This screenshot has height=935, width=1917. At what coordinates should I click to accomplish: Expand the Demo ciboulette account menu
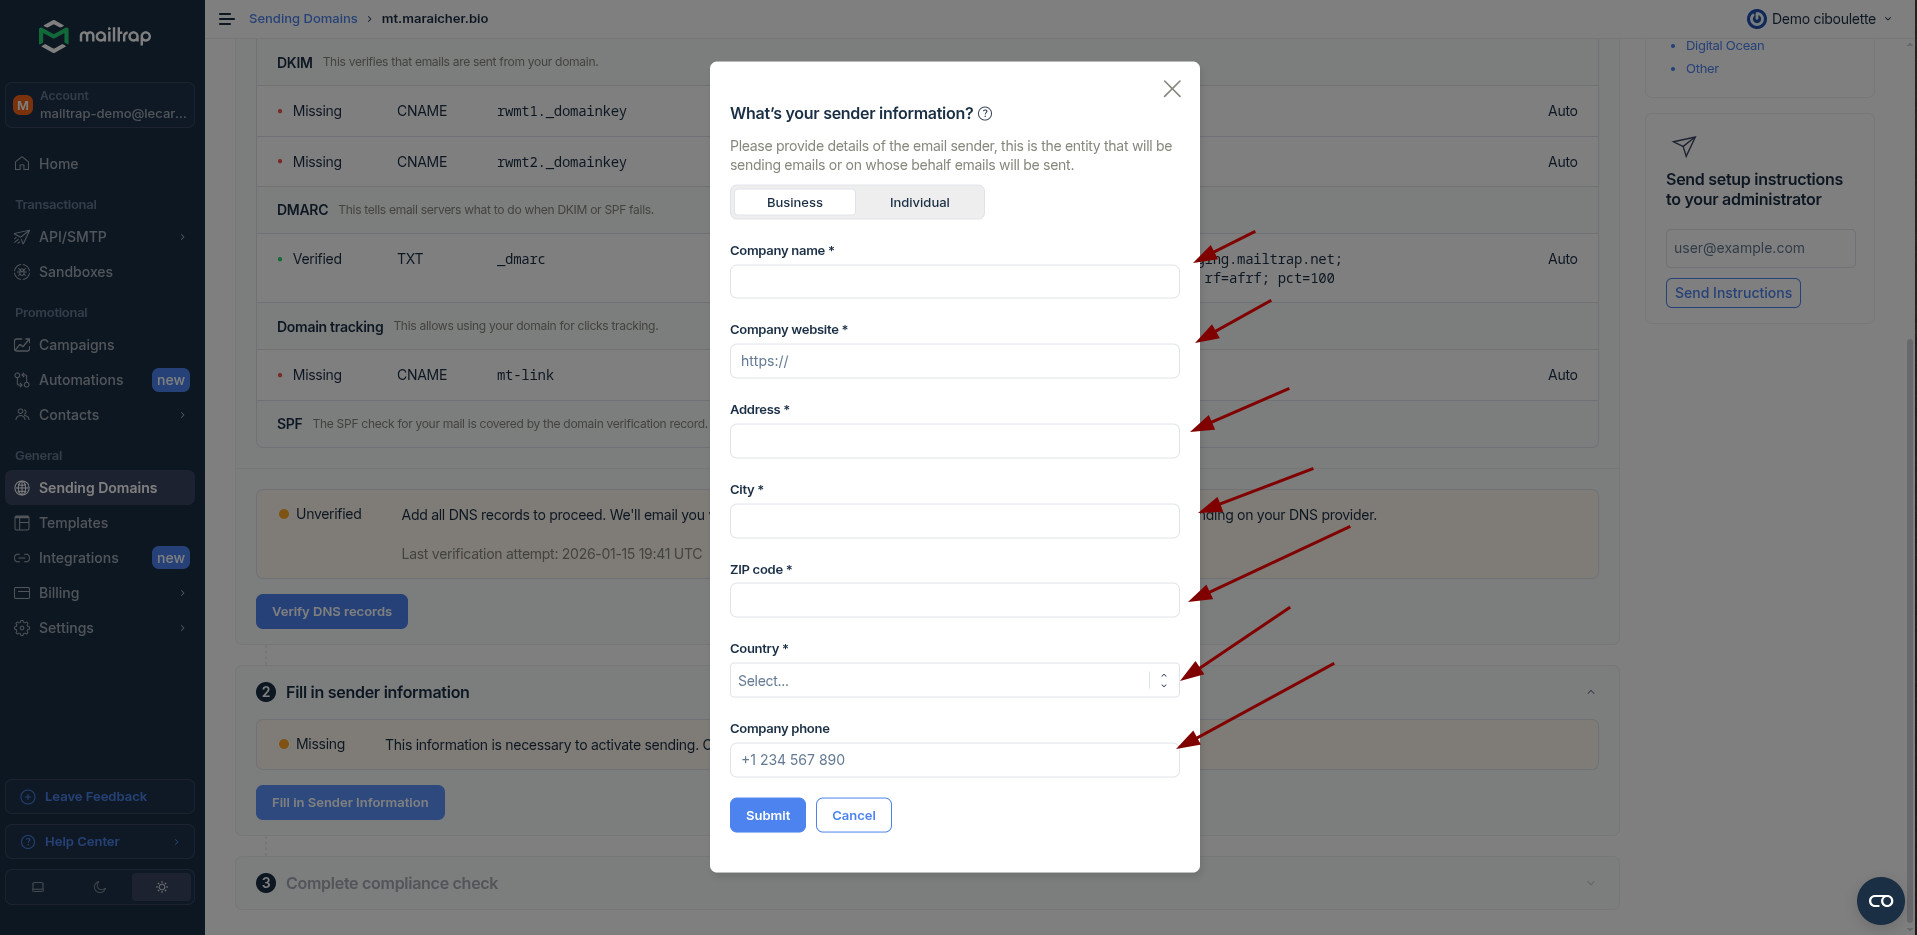pyautogui.click(x=1820, y=19)
